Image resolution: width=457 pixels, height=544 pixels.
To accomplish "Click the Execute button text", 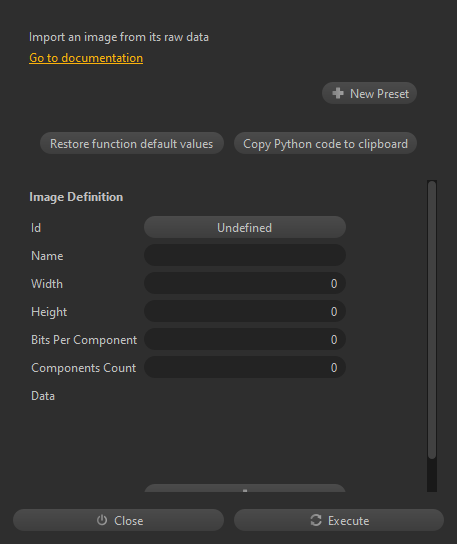I will coord(349,520).
